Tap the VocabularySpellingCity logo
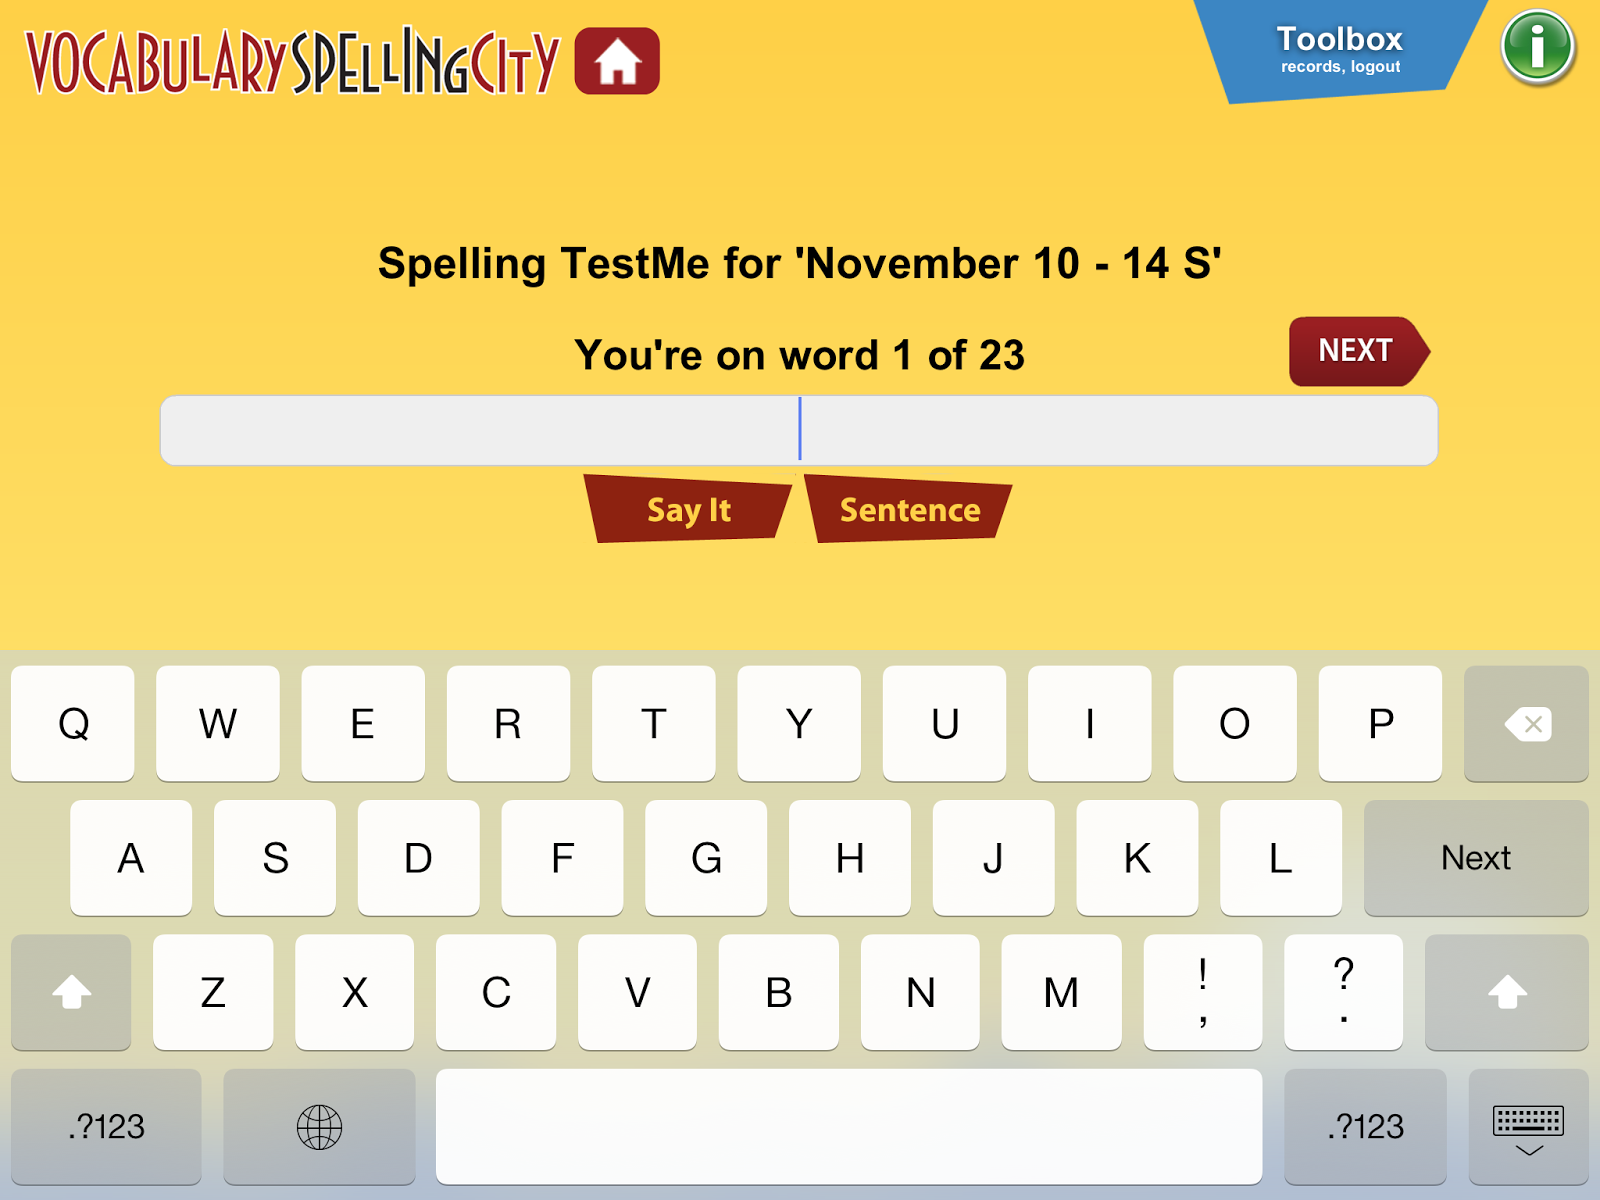This screenshot has width=1600, height=1200. [x=292, y=62]
